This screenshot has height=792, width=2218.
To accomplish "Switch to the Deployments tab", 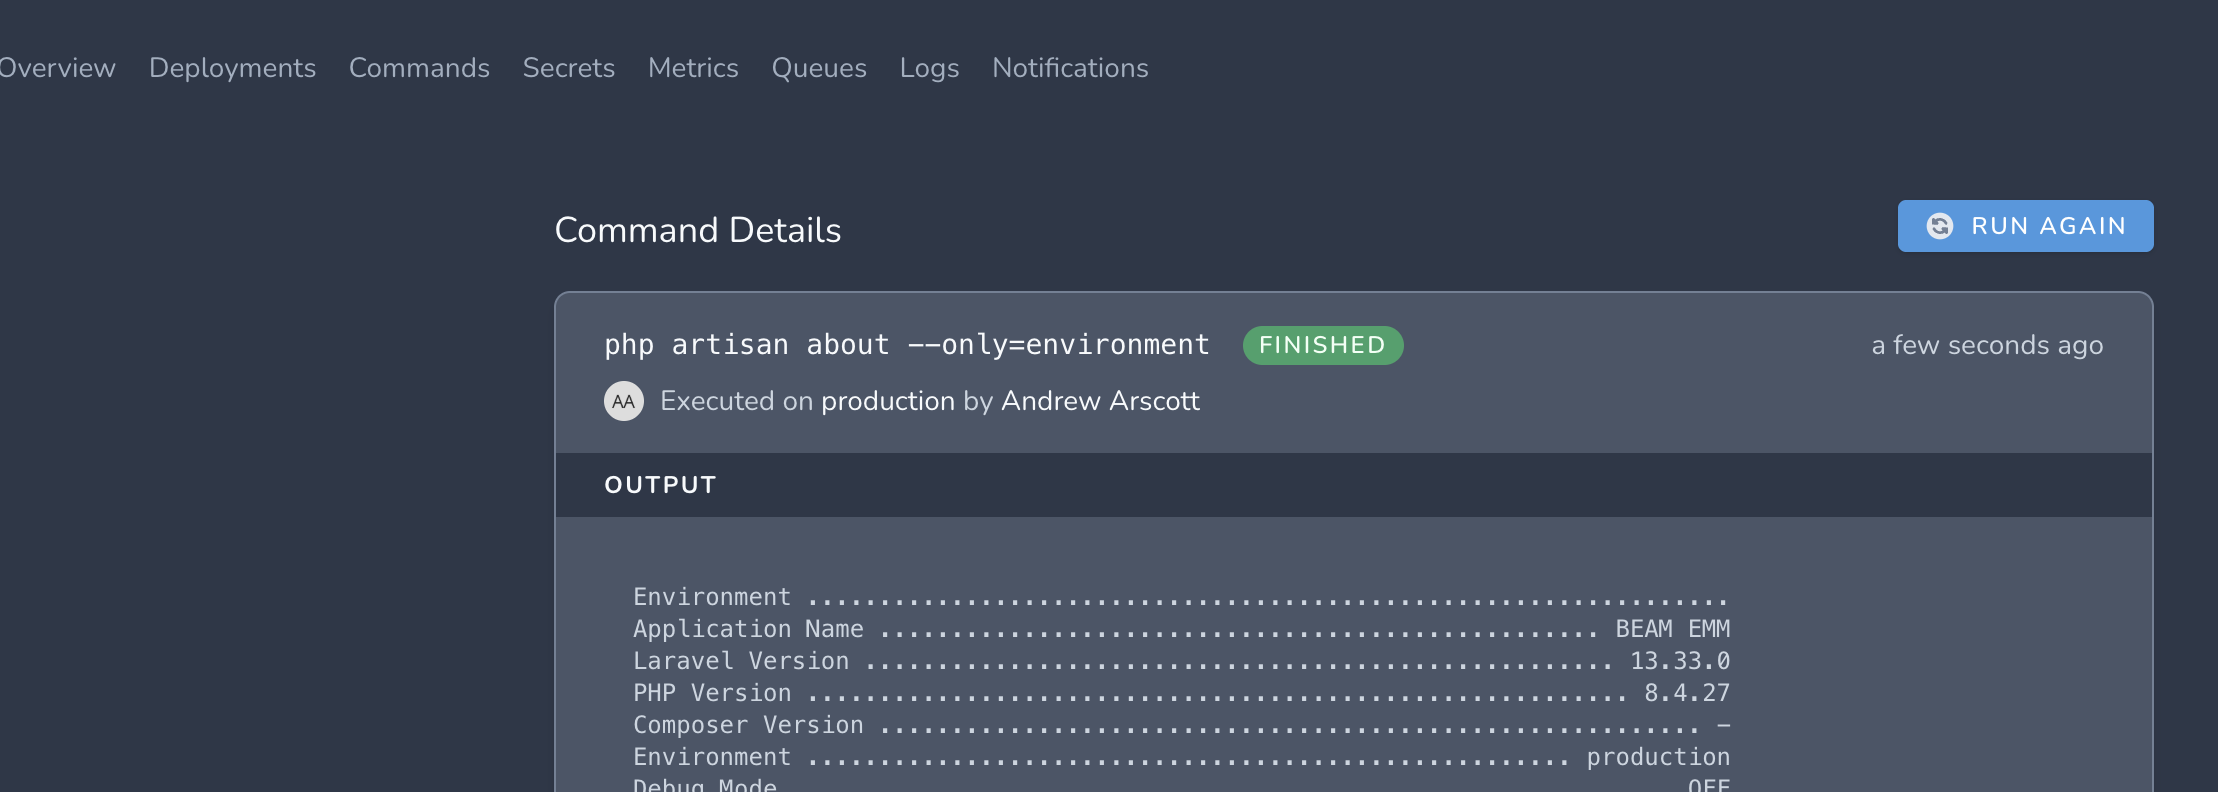I will click(232, 68).
